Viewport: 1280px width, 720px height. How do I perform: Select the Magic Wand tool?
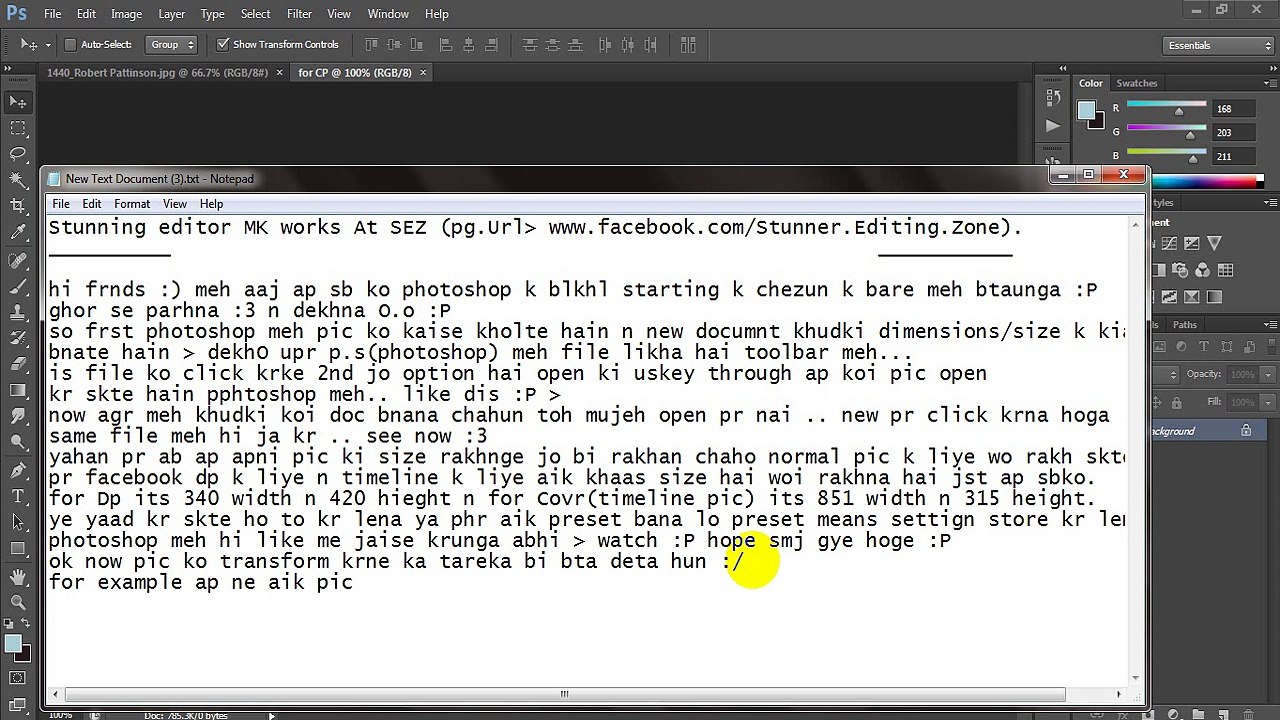coord(18,180)
